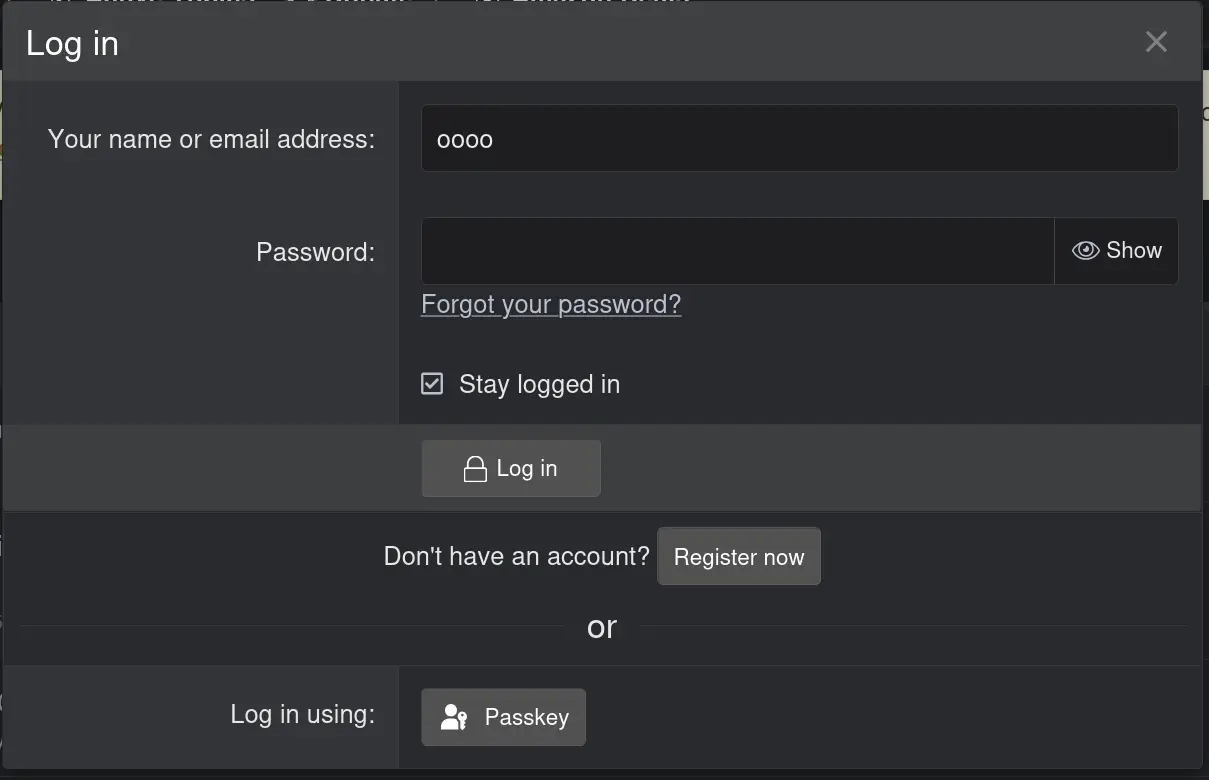Click the "or" separator text
This screenshot has height=780, width=1209.
[x=602, y=627]
